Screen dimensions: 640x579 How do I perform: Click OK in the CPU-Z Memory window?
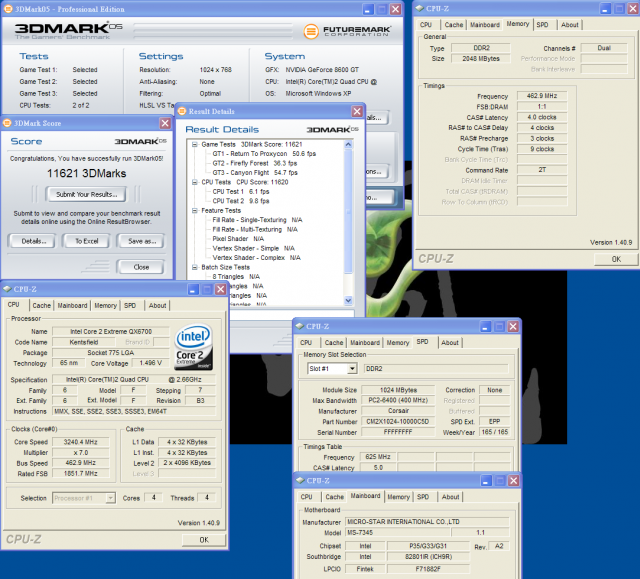click(x=616, y=259)
